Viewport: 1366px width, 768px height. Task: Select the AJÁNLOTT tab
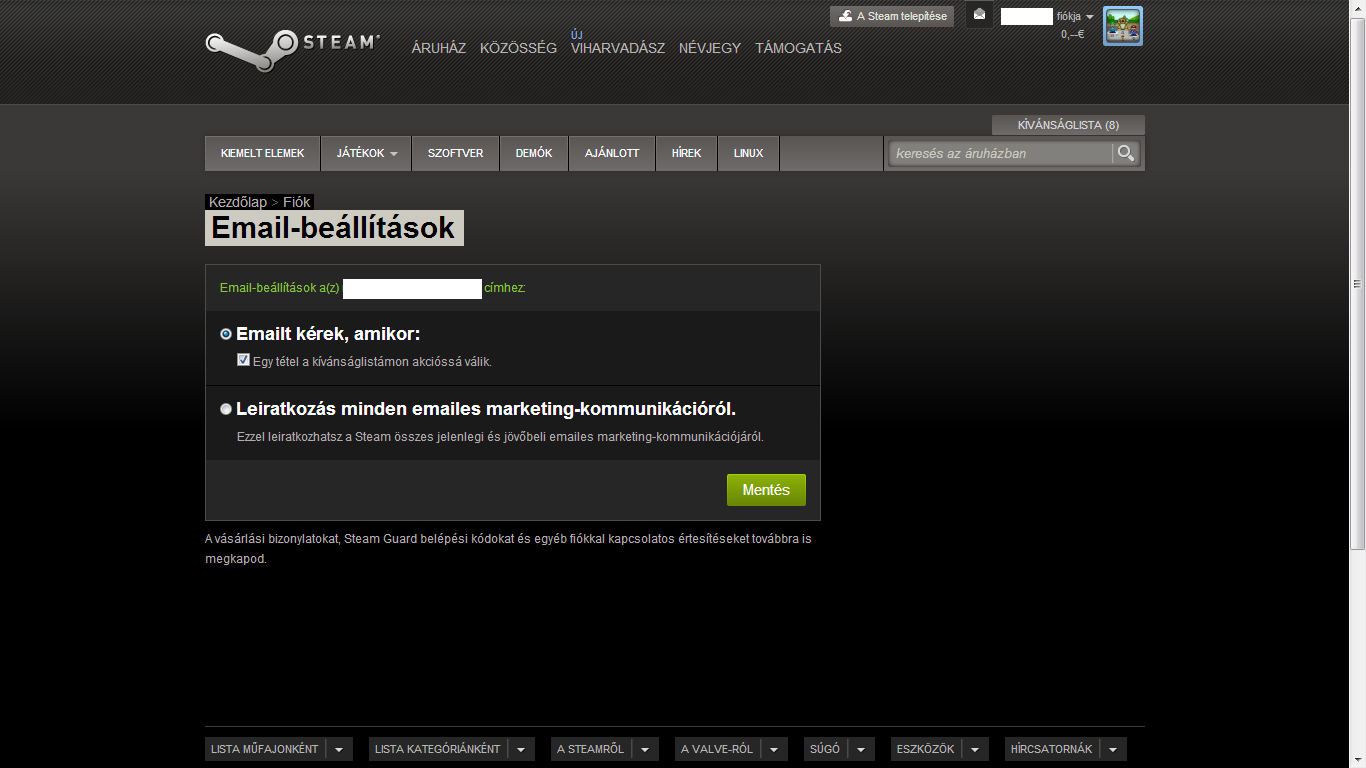(x=612, y=153)
